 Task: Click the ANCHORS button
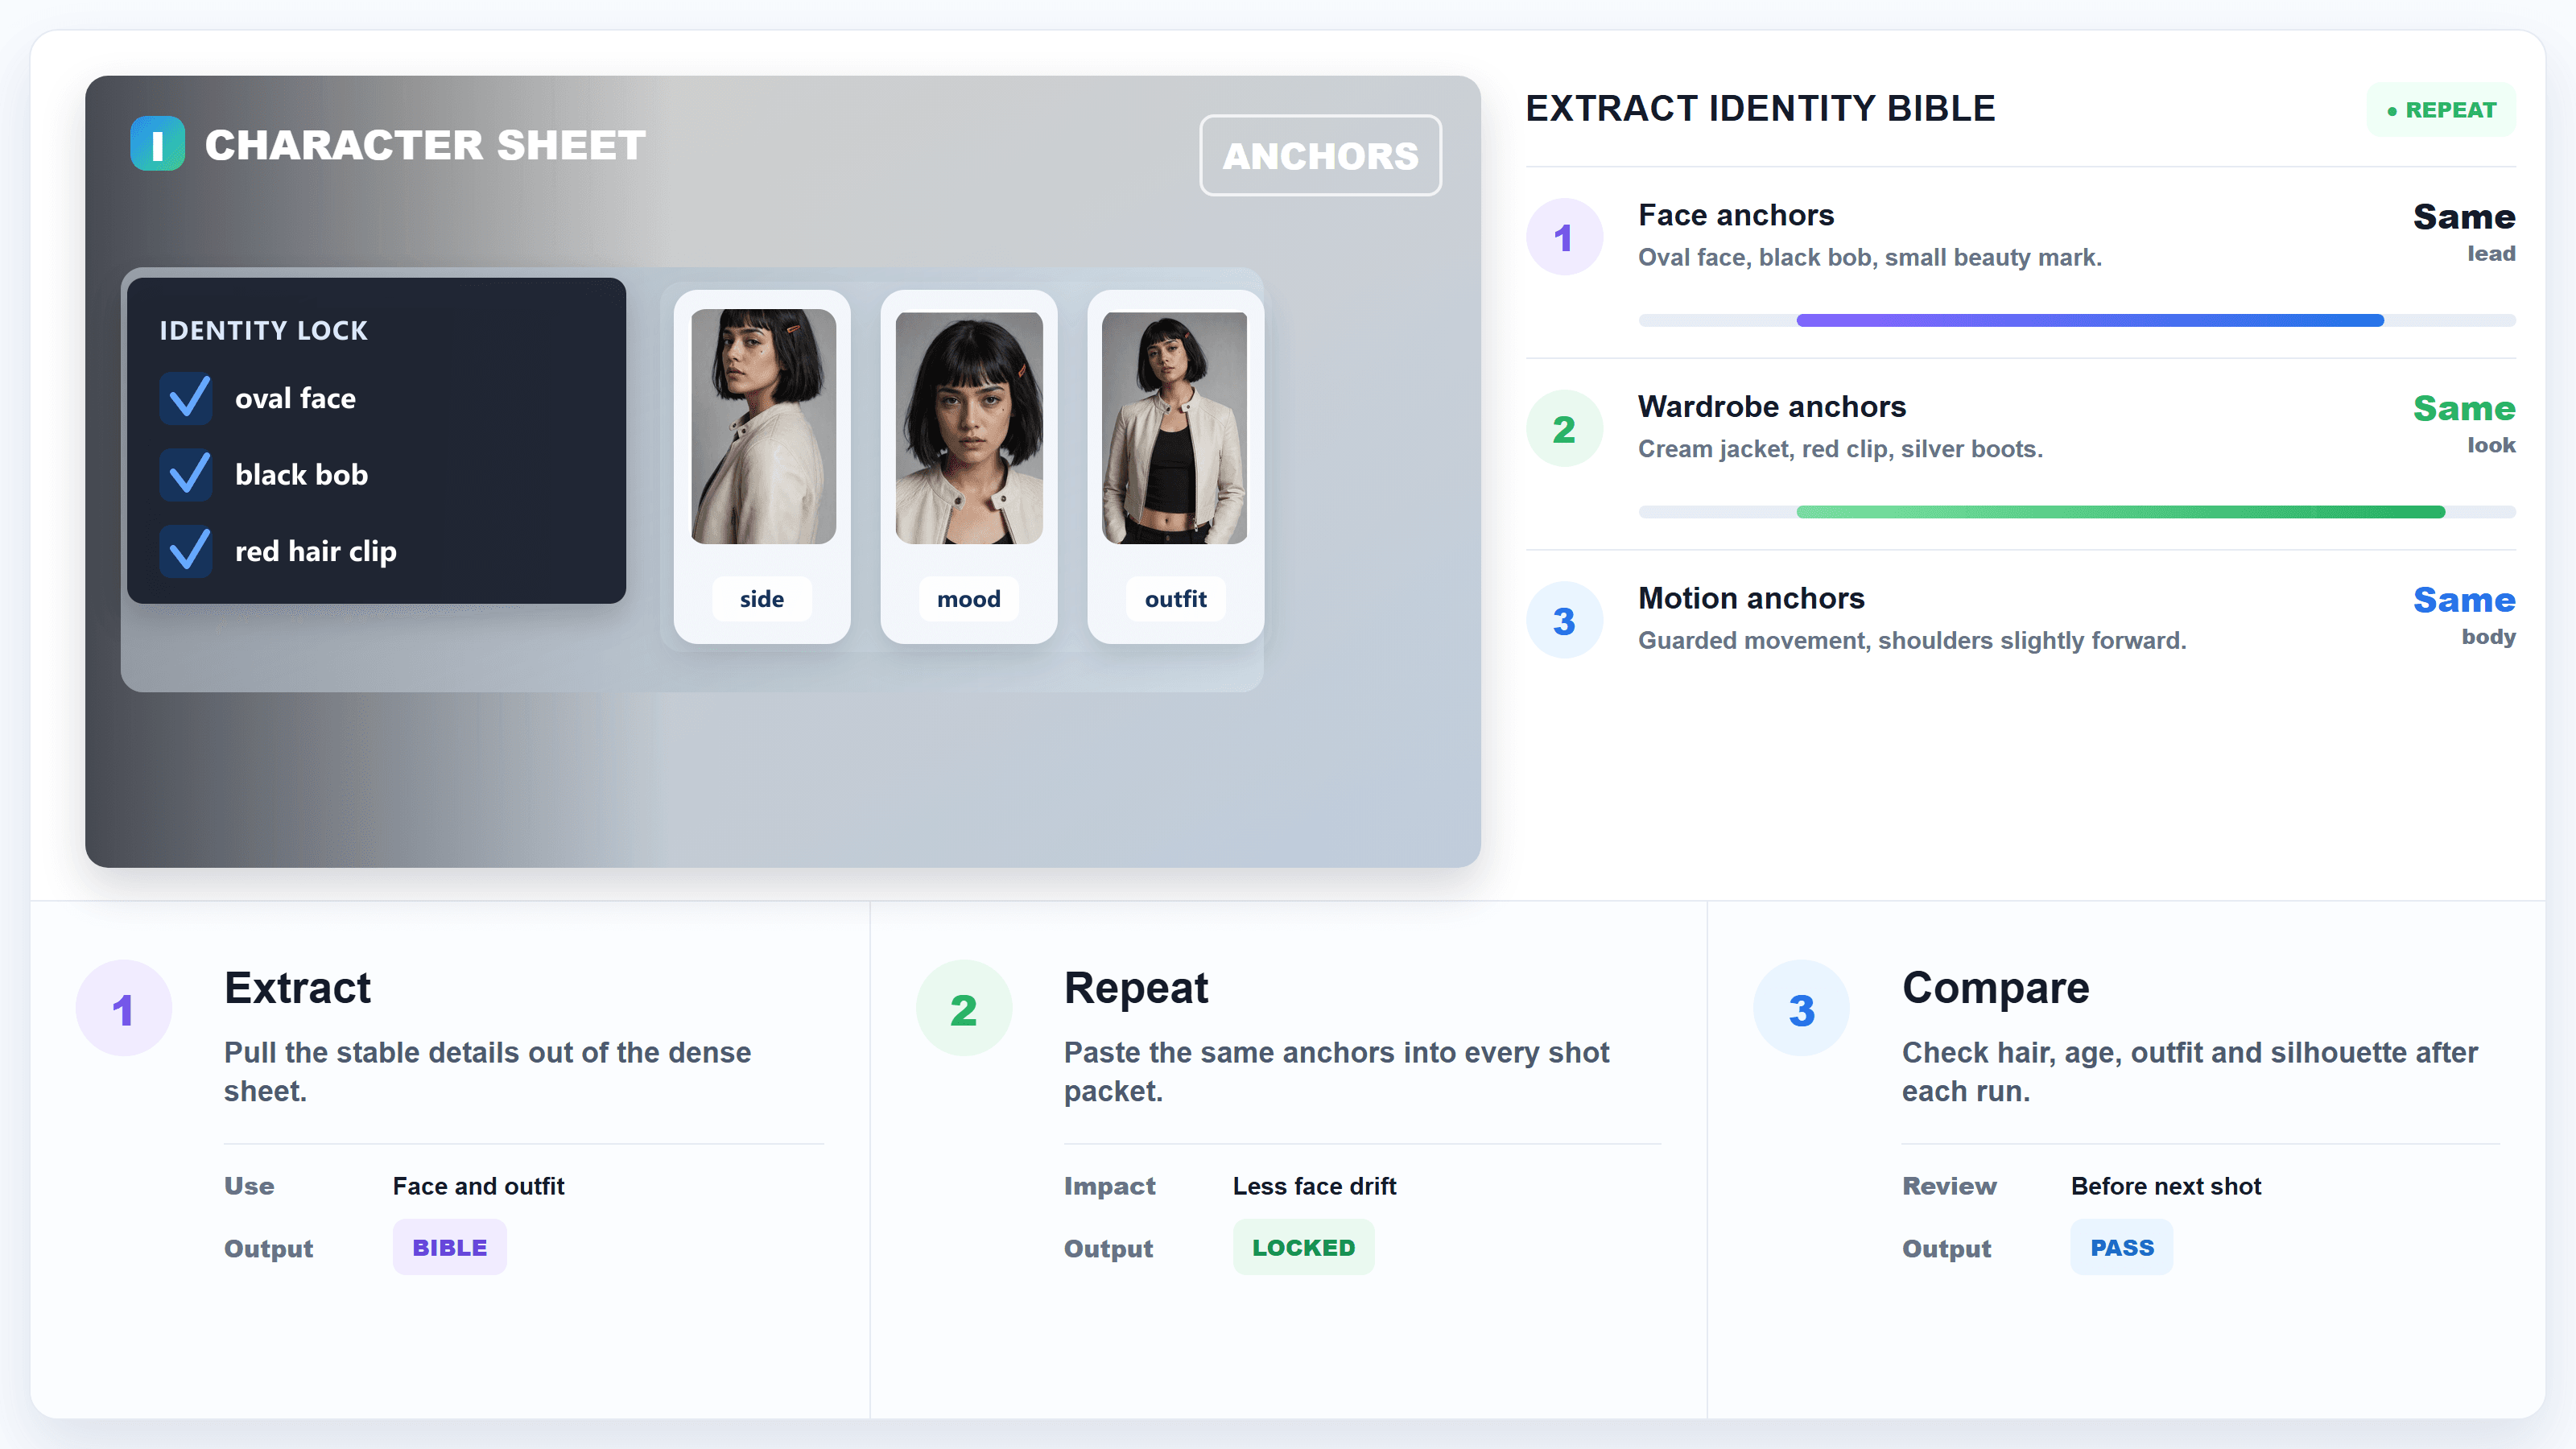point(1320,155)
